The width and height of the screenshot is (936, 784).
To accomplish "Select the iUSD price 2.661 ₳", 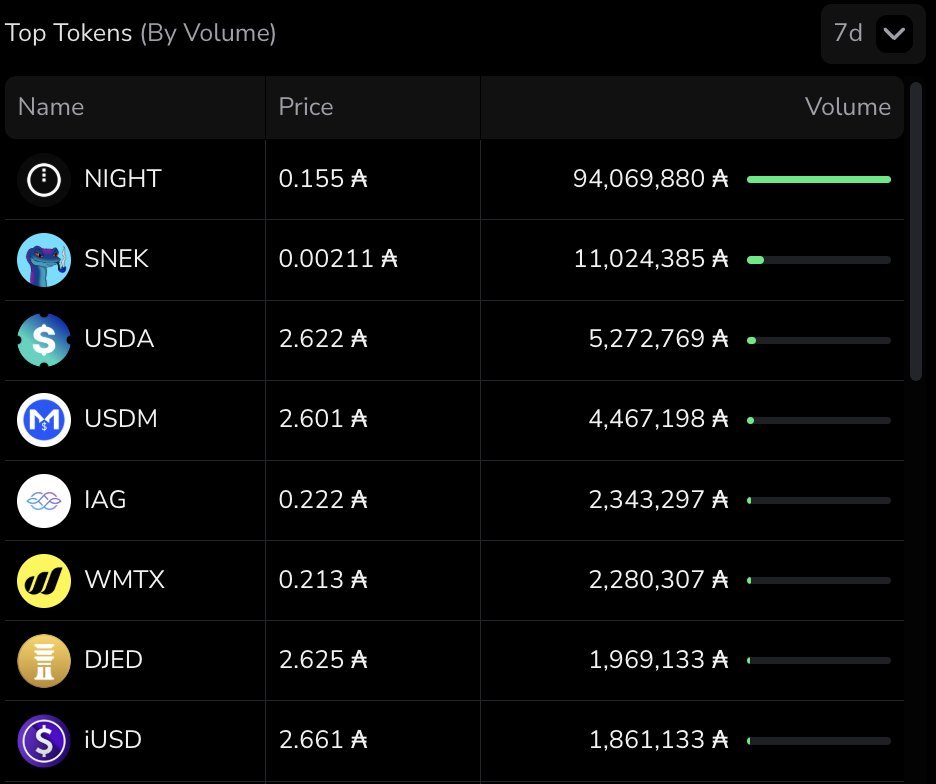I will (x=323, y=739).
